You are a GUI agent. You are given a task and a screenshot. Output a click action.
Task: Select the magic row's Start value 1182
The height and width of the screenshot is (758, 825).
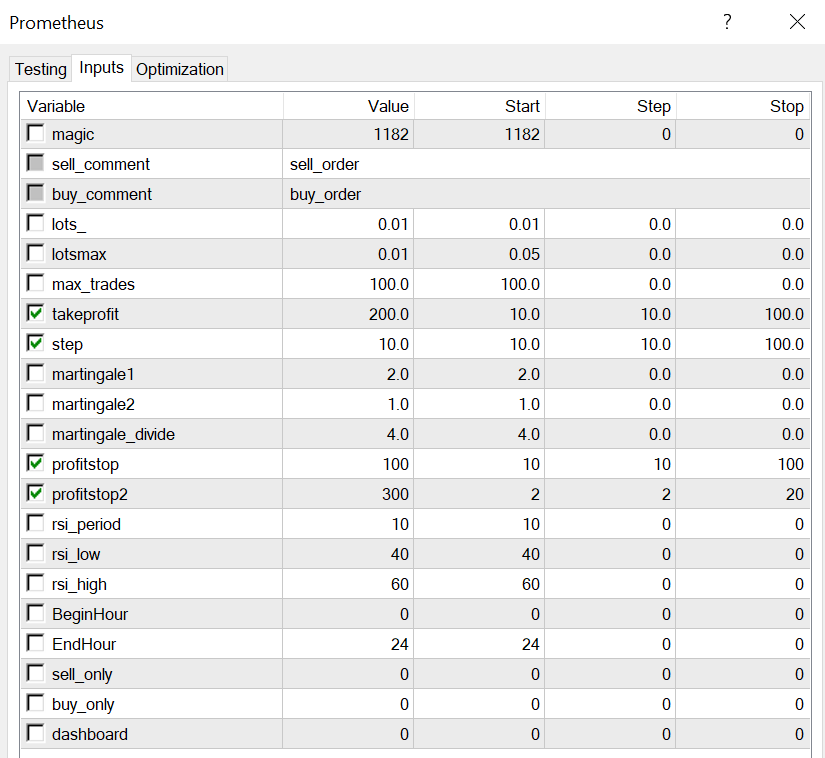pos(479,134)
